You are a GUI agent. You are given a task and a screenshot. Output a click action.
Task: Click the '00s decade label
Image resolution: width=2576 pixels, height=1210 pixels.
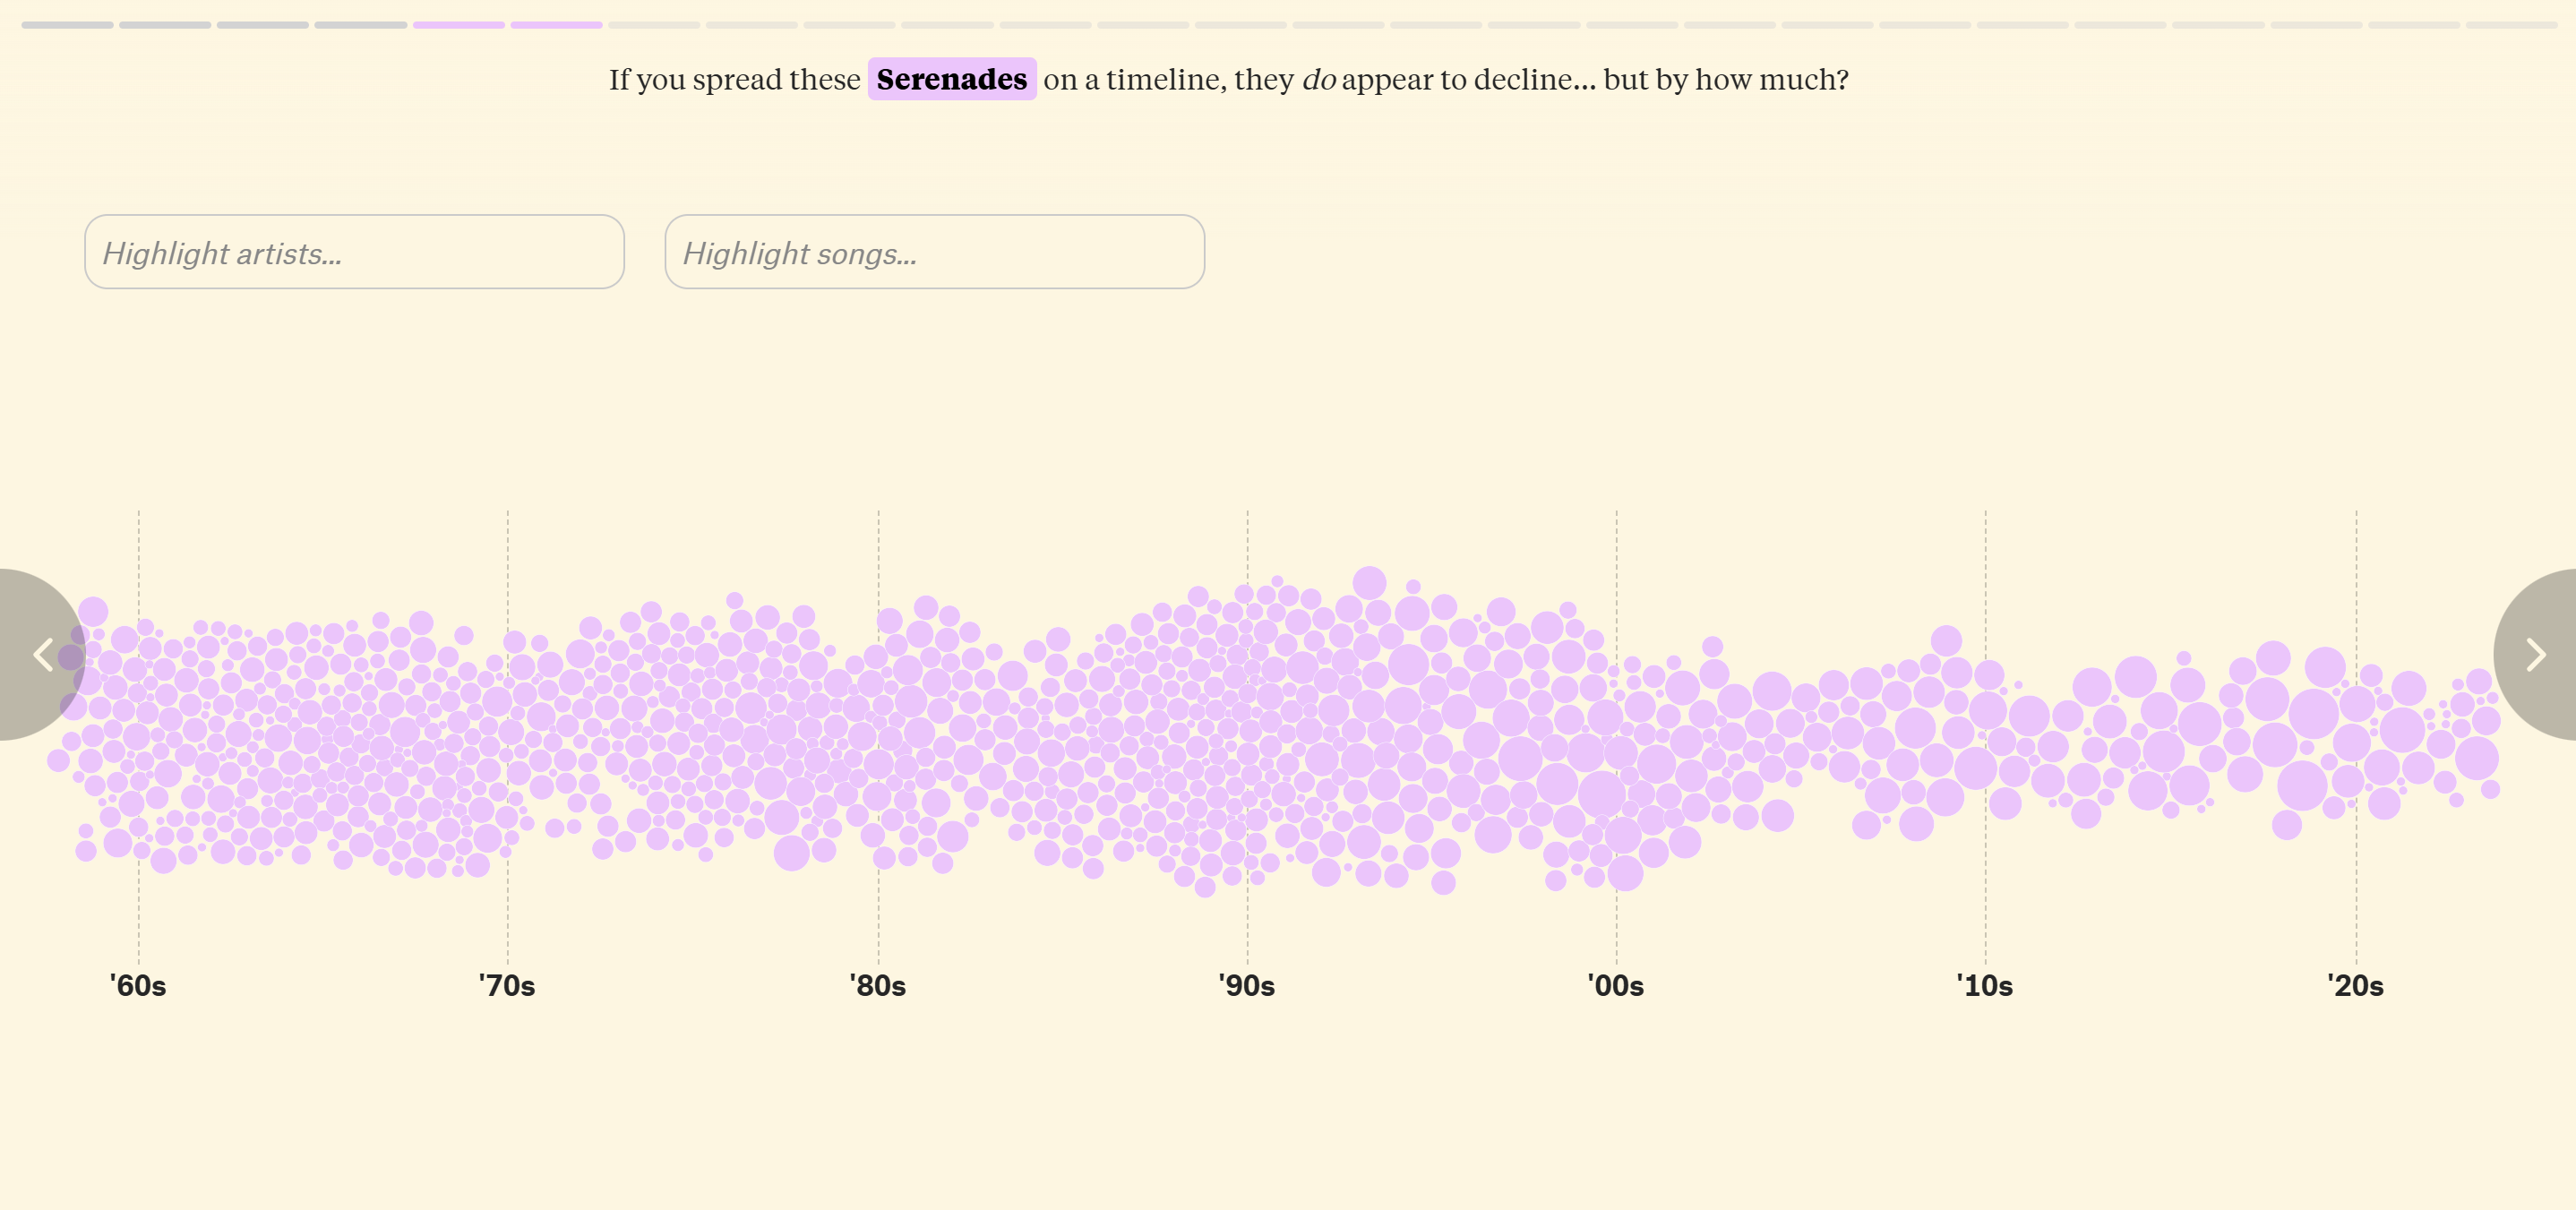(x=1616, y=986)
